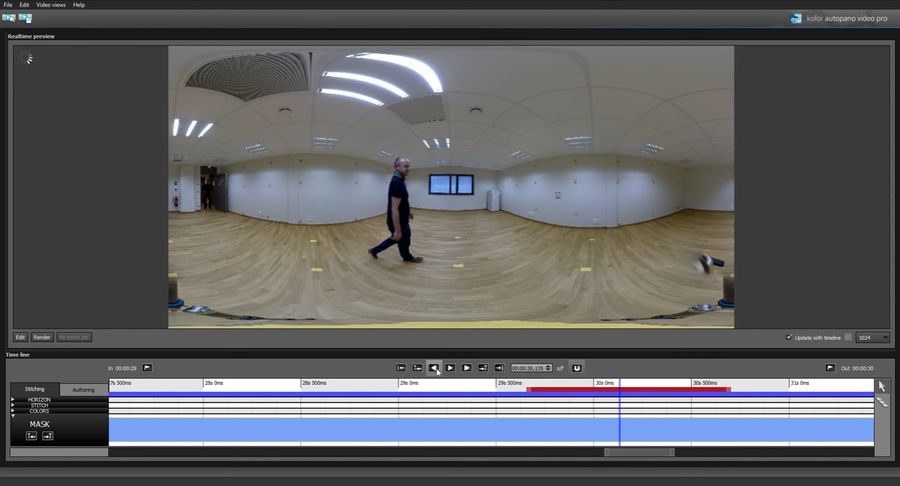Click the greyed-out batch job button

[74, 337]
